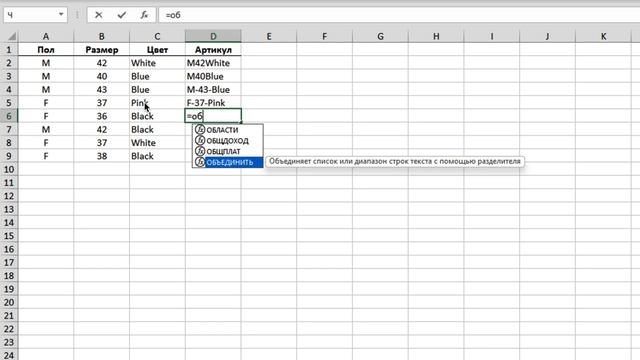Select the Артикул header cell
Viewport: 640px width, 360px height.
pyautogui.click(x=213, y=50)
